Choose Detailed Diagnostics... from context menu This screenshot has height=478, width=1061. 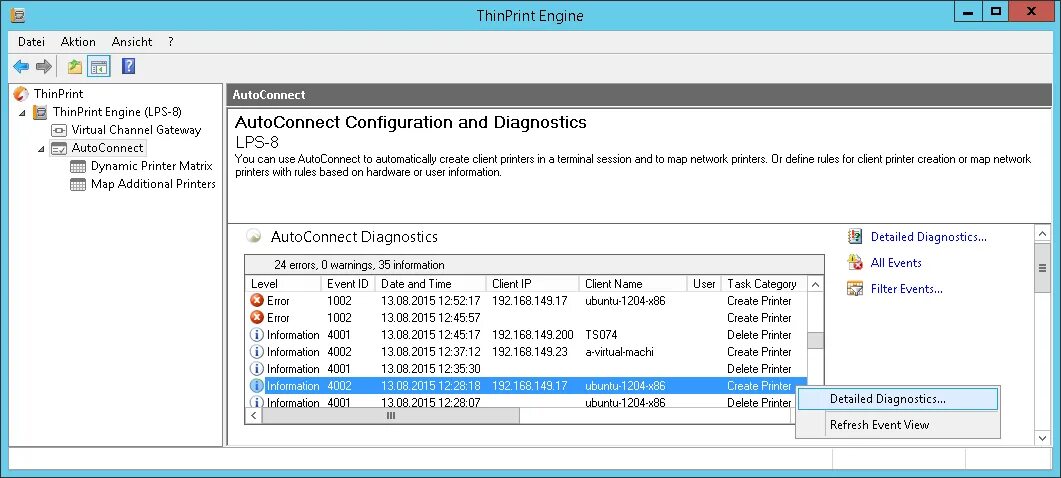(x=897, y=399)
